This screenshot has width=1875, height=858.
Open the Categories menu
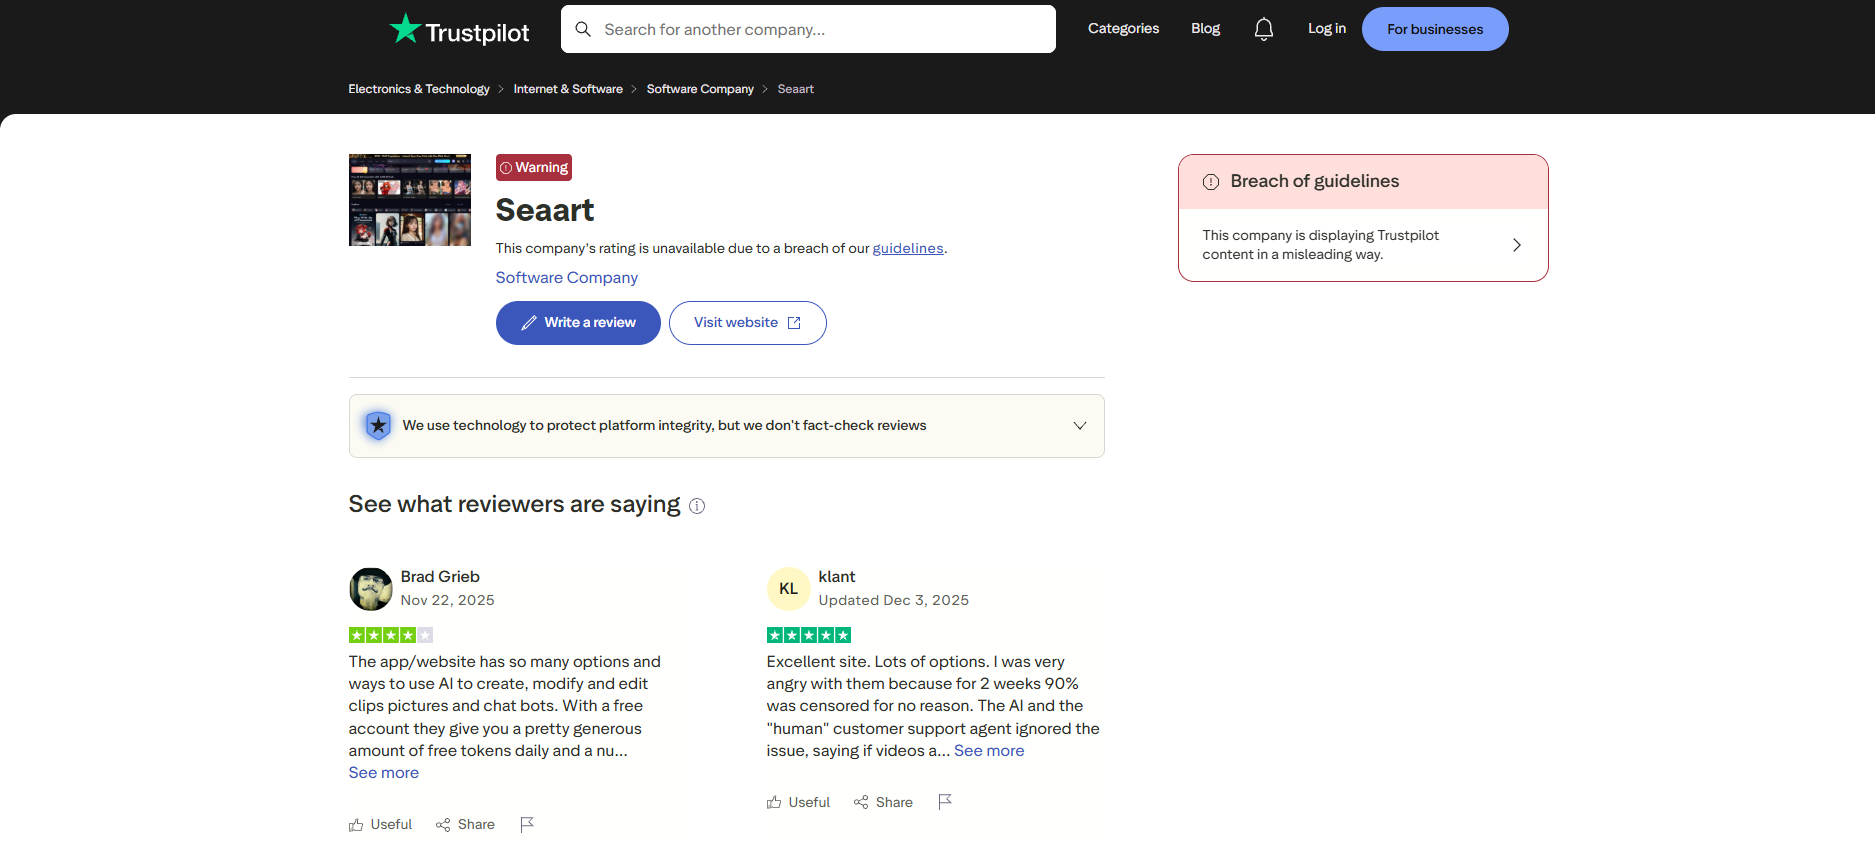tap(1123, 29)
